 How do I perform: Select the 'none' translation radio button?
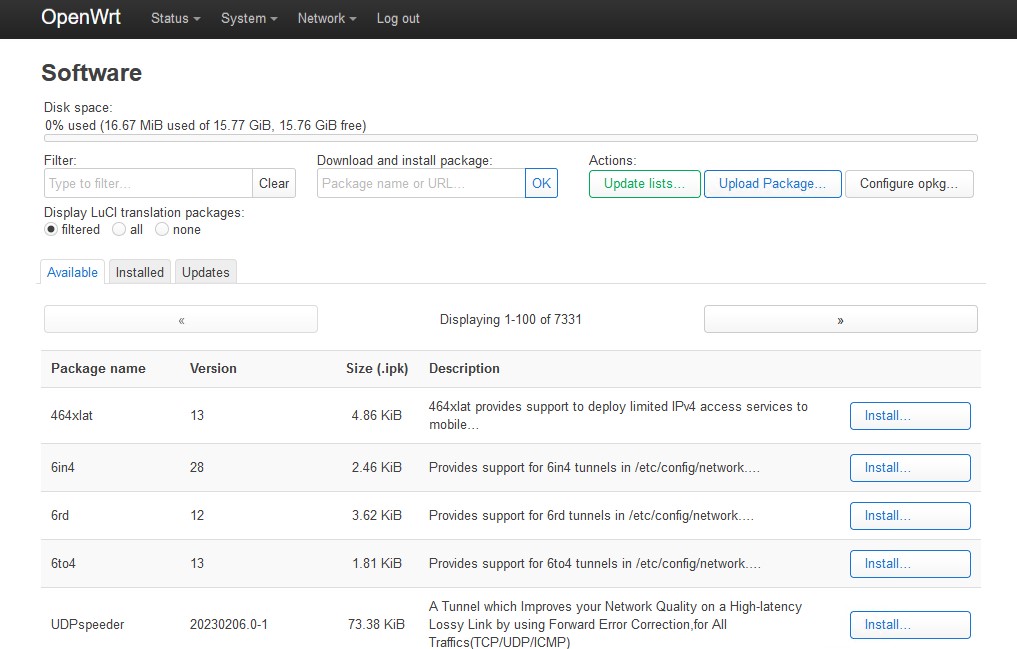pos(162,229)
